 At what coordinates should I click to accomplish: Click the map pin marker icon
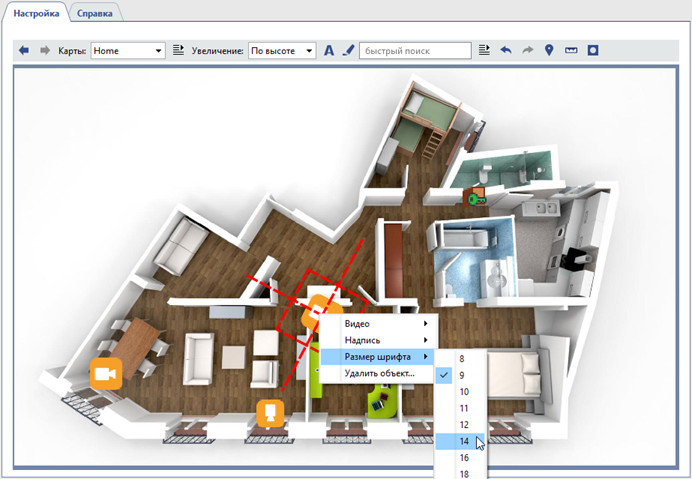549,50
